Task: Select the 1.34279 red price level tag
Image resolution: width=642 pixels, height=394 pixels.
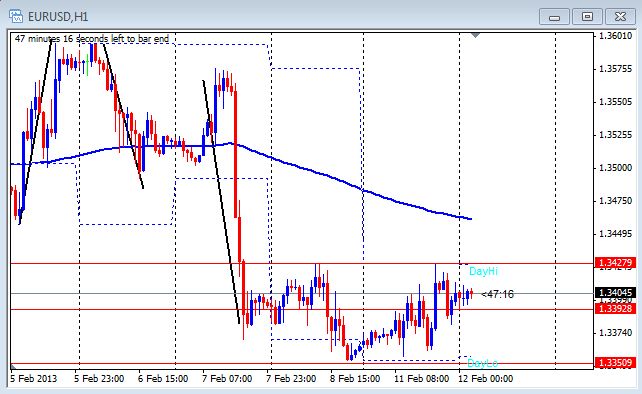Action: [615, 263]
